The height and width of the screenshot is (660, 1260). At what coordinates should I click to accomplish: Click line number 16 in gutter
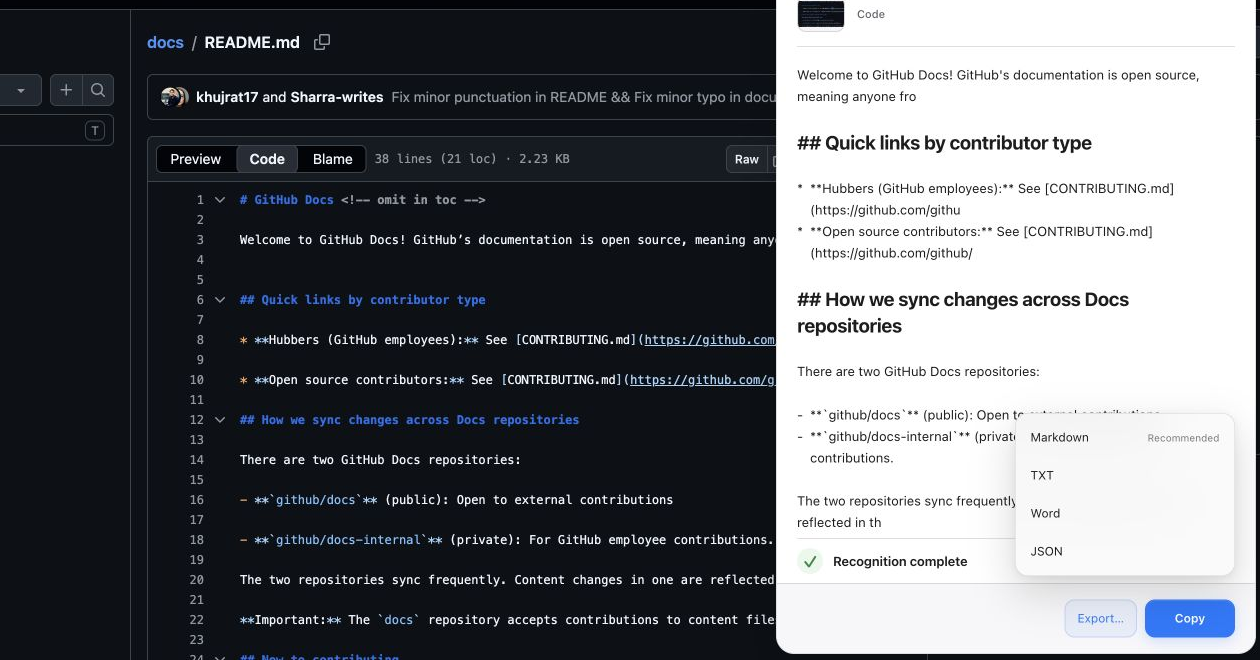(196, 500)
